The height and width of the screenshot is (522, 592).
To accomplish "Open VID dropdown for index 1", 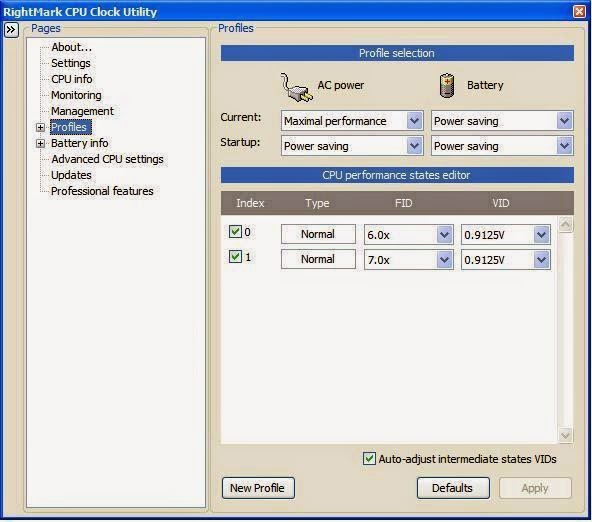I will pyautogui.click(x=542, y=260).
